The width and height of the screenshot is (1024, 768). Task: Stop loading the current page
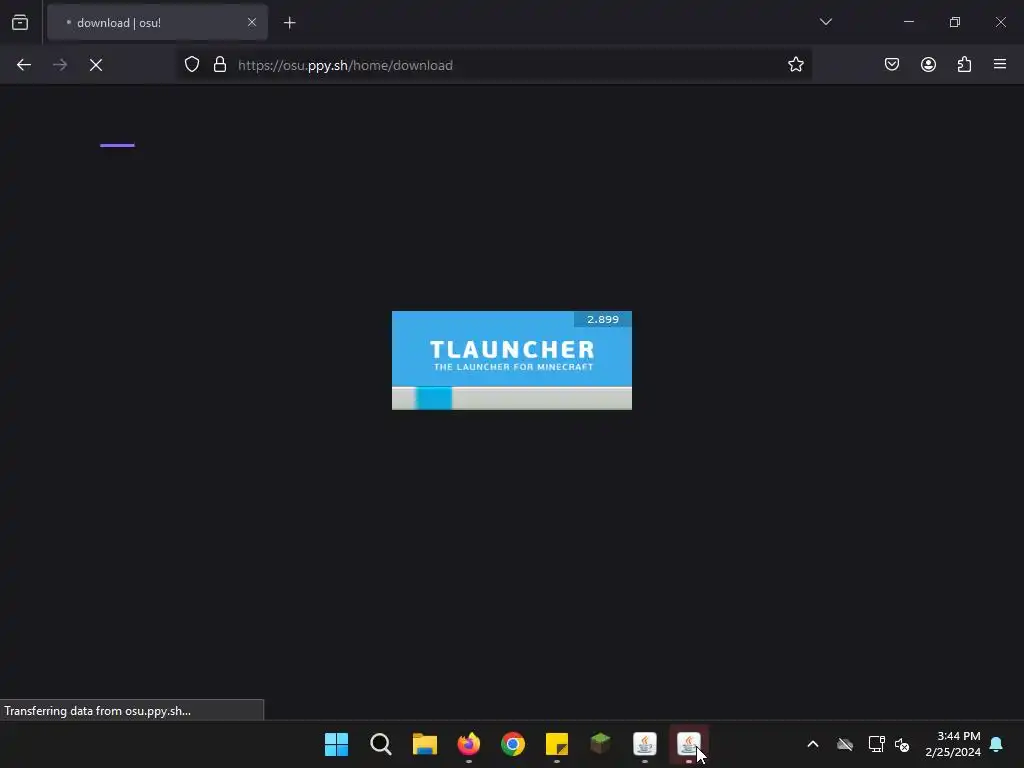pyautogui.click(x=96, y=65)
